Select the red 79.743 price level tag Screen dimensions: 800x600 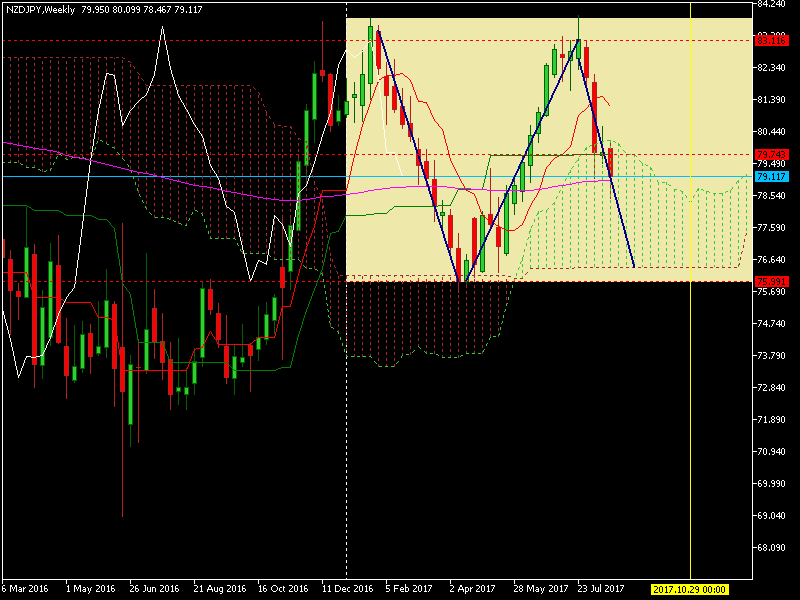click(x=771, y=154)
